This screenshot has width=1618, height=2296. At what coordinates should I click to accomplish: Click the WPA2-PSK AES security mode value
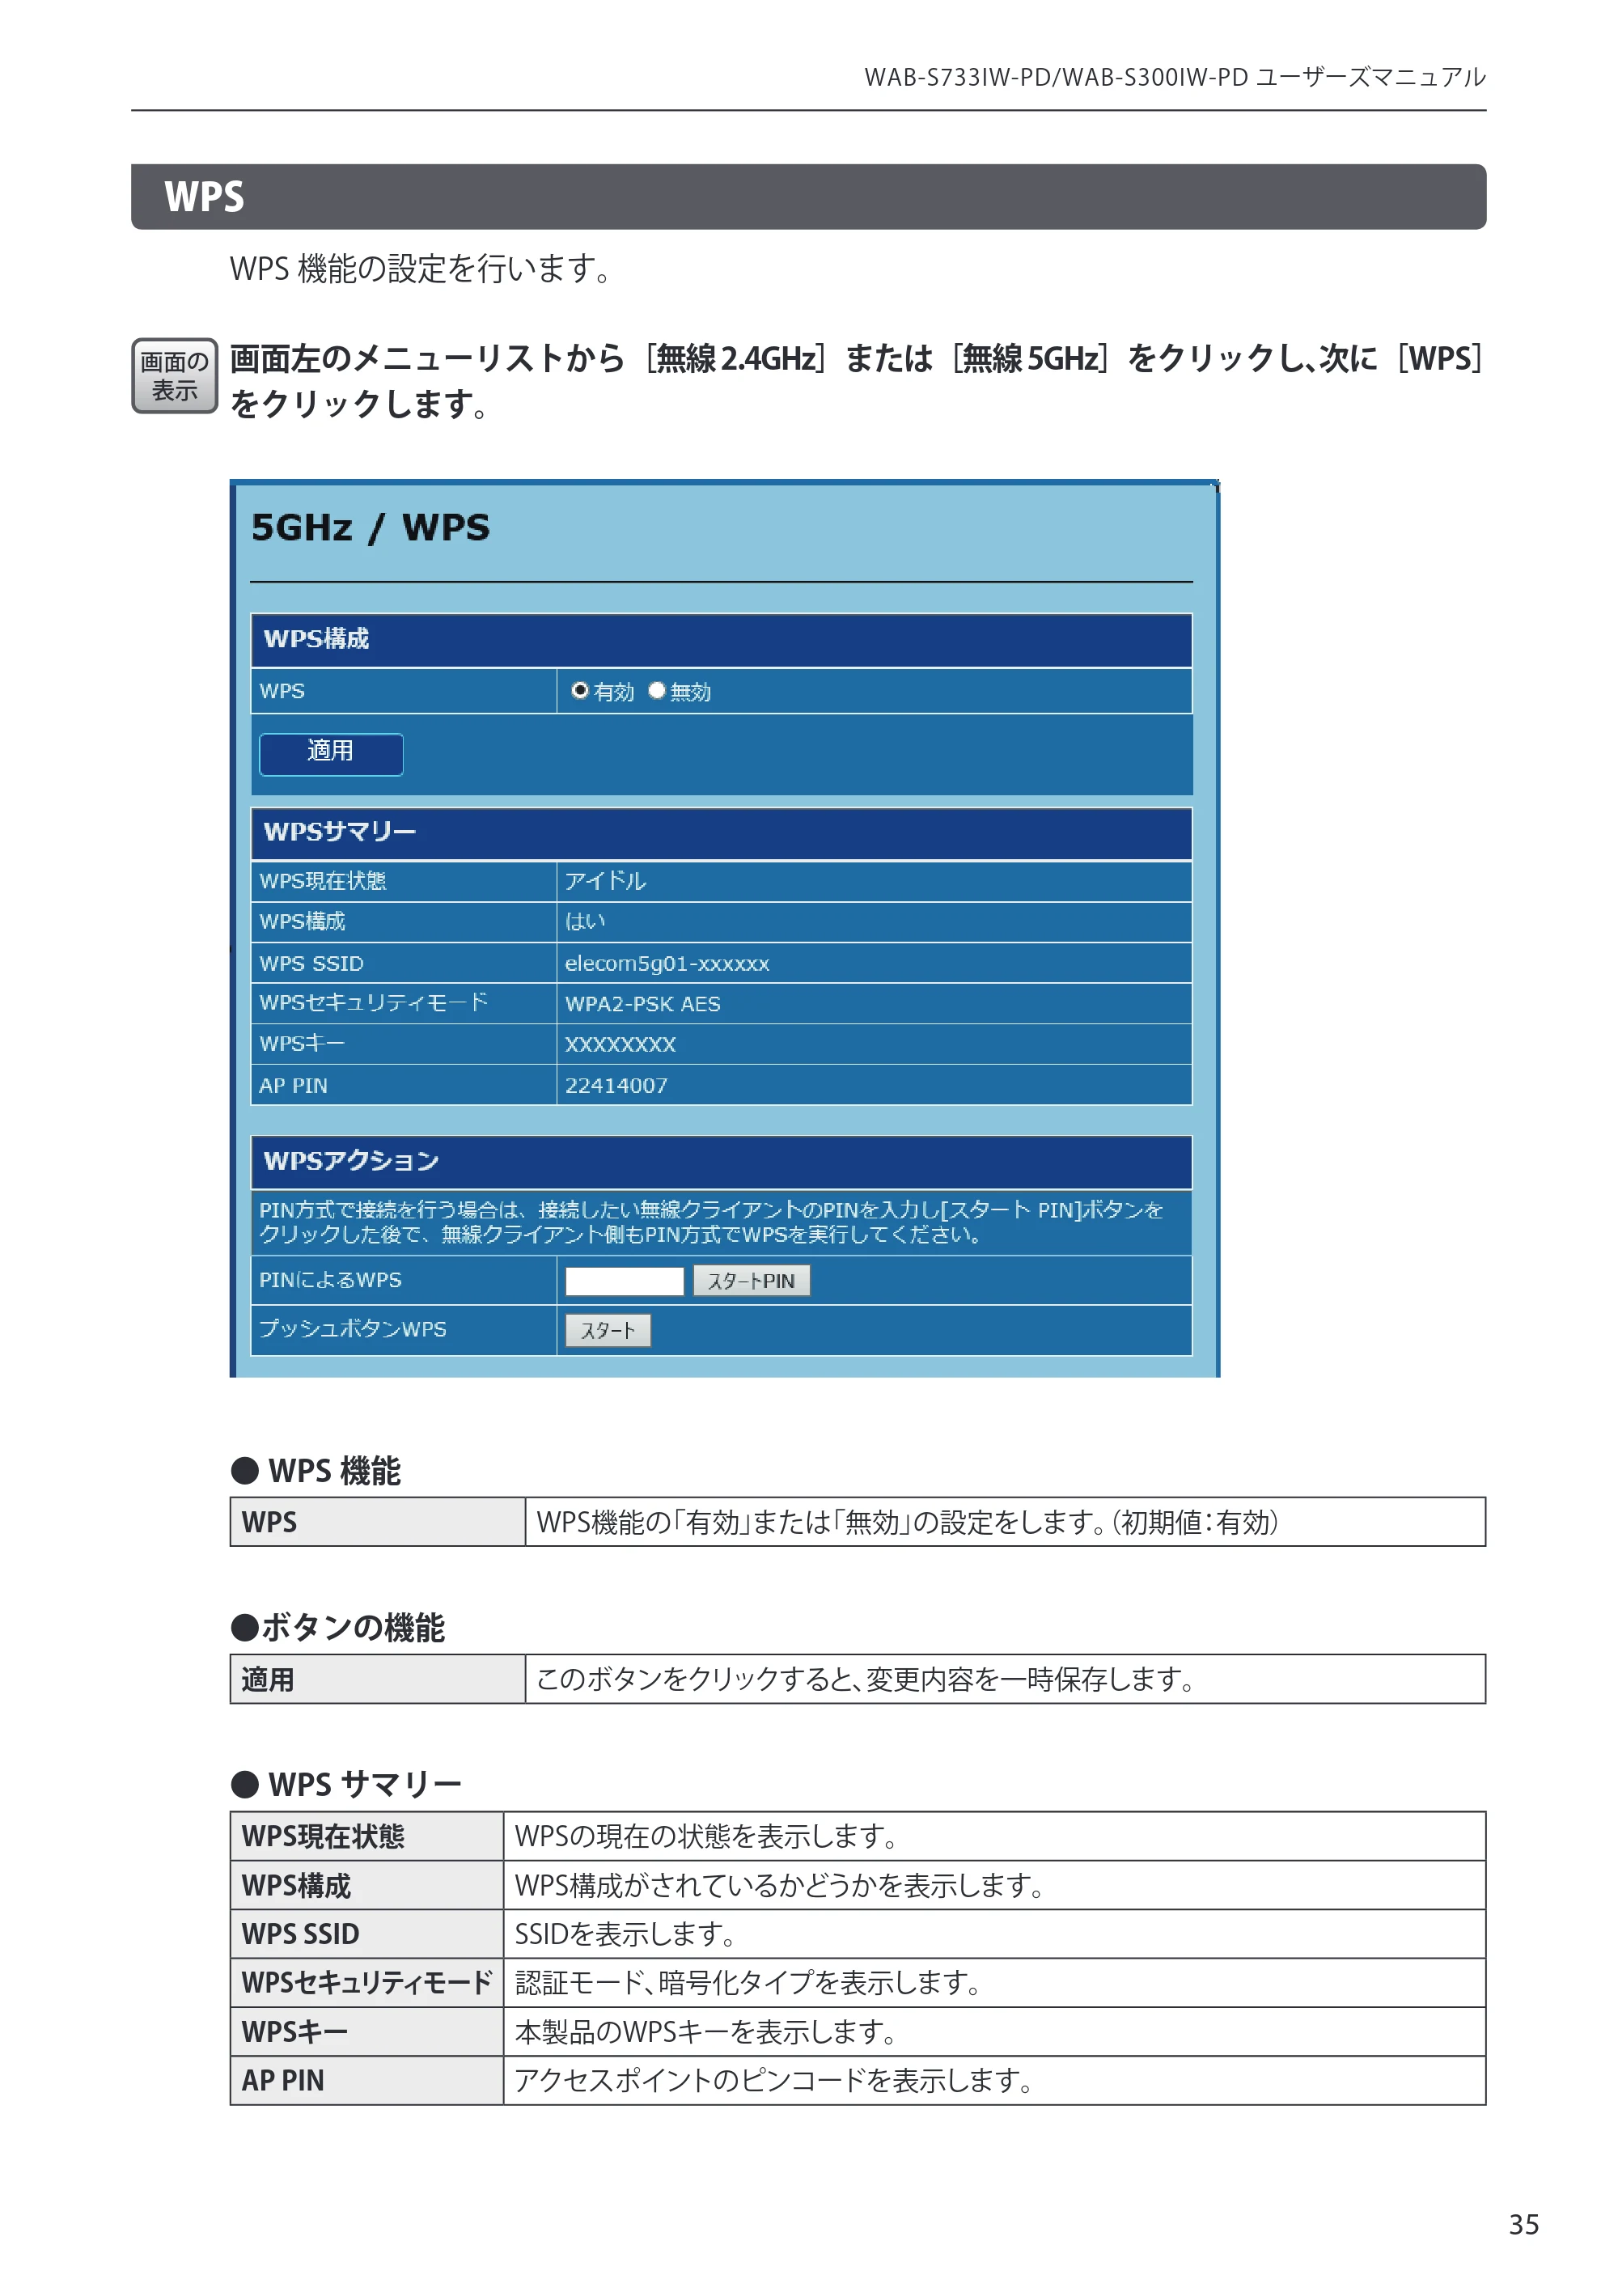[x=642, y=1003]
